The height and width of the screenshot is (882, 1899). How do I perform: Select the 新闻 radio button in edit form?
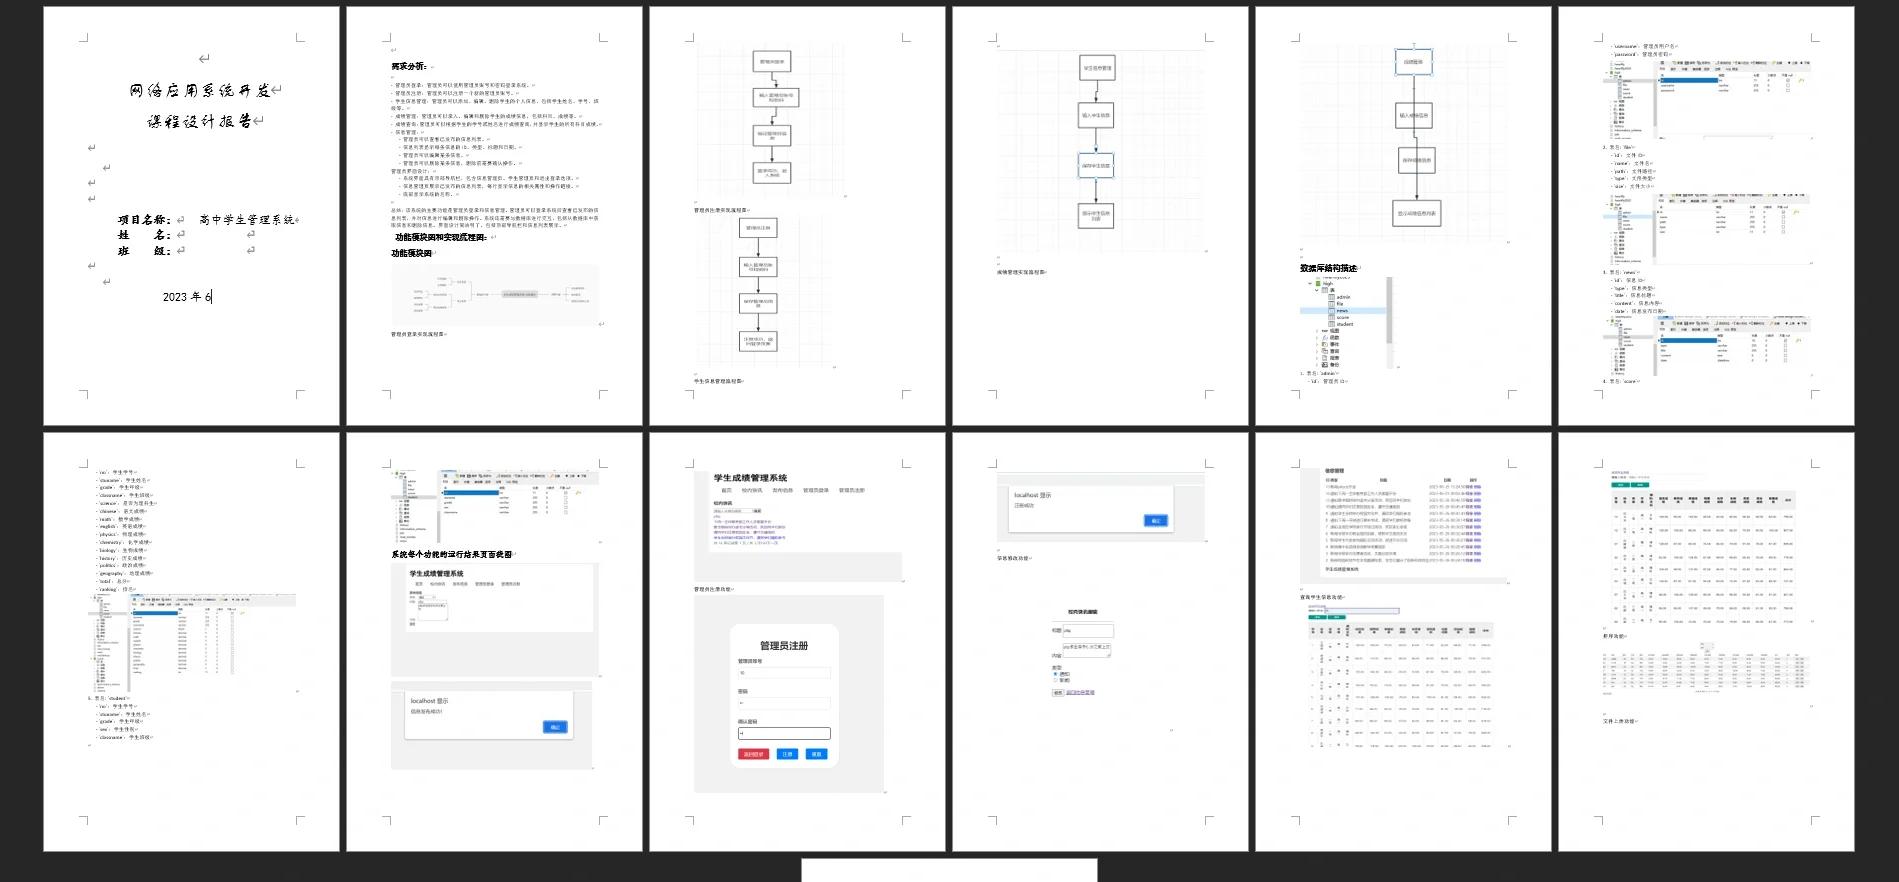[x=1055, y=680]
